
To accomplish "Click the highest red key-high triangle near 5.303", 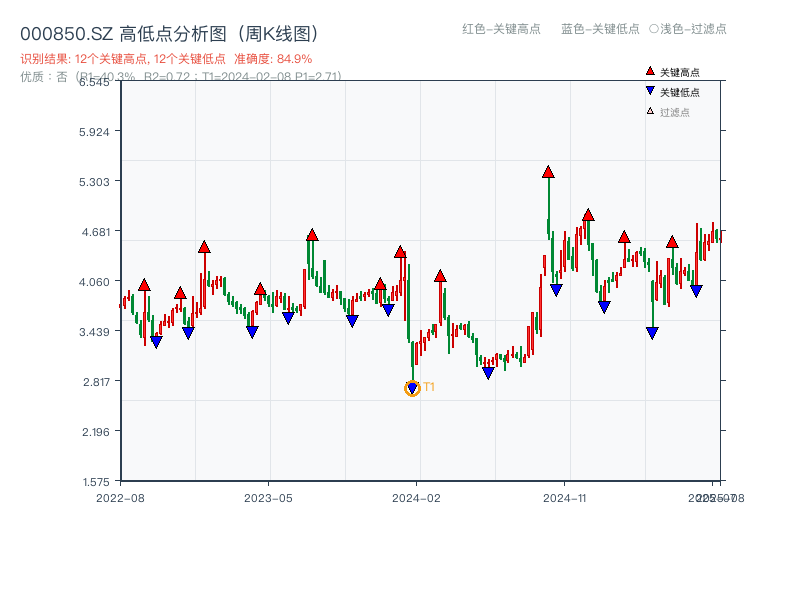I will pos(548,172).
